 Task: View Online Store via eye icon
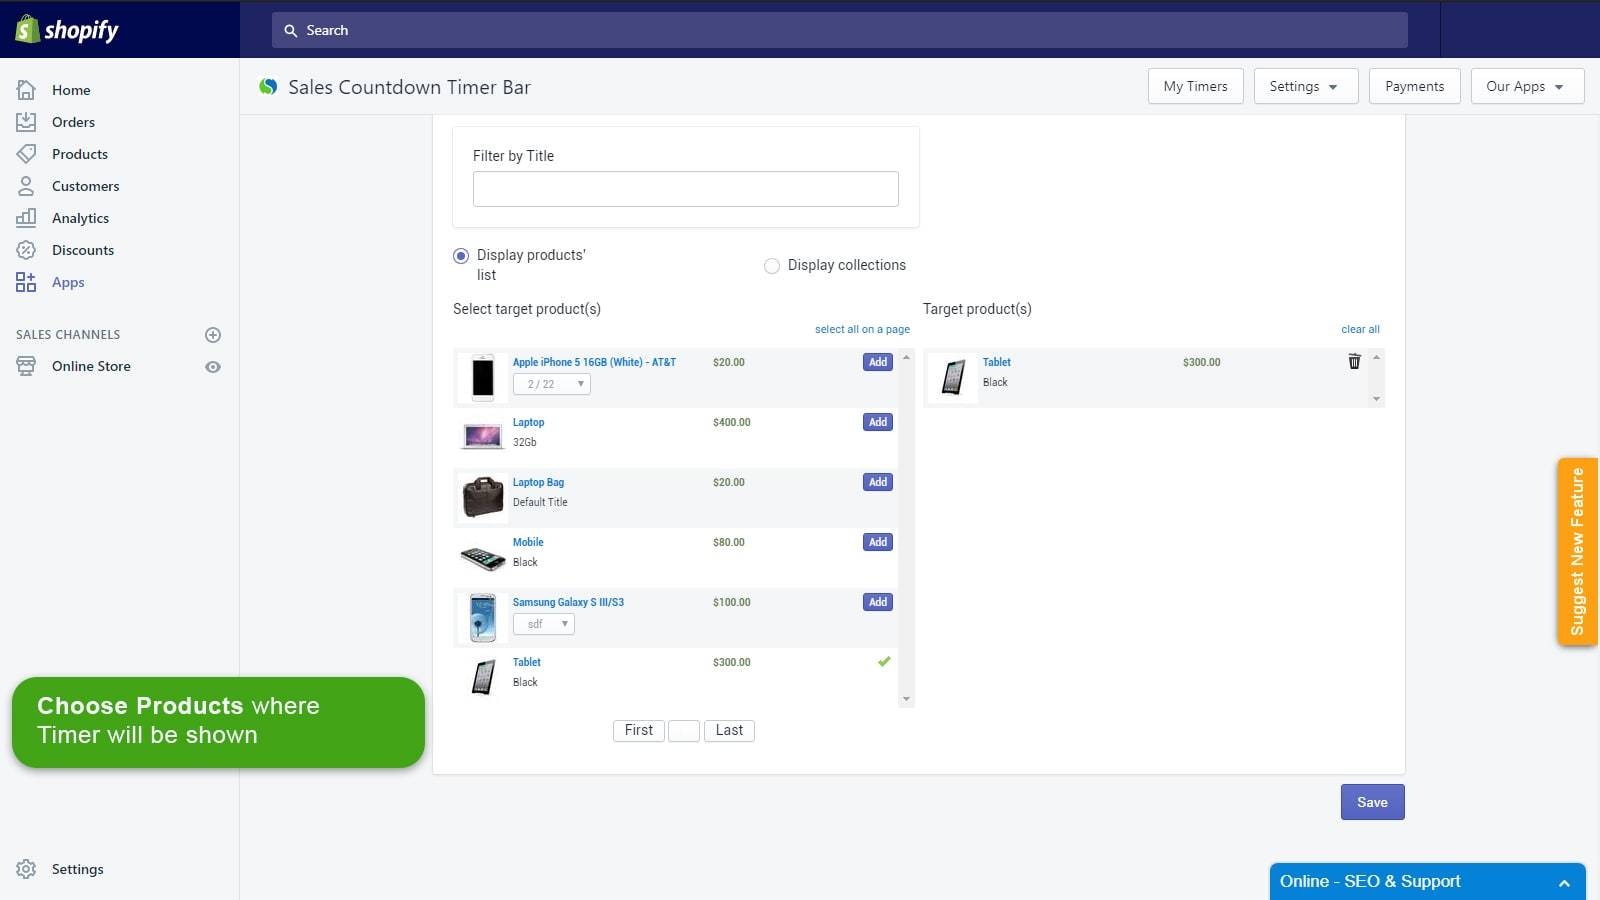pos(213,367)
